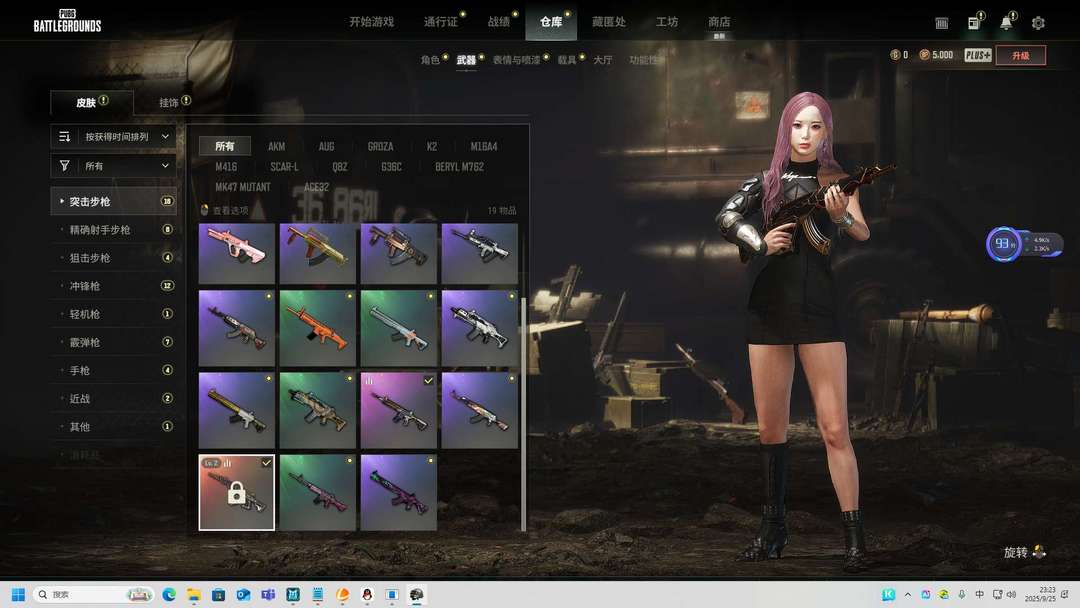Click the rotate character icon 旋转
The height and width of the screenshot is (608, 1080).
(x=1039, y=552)
